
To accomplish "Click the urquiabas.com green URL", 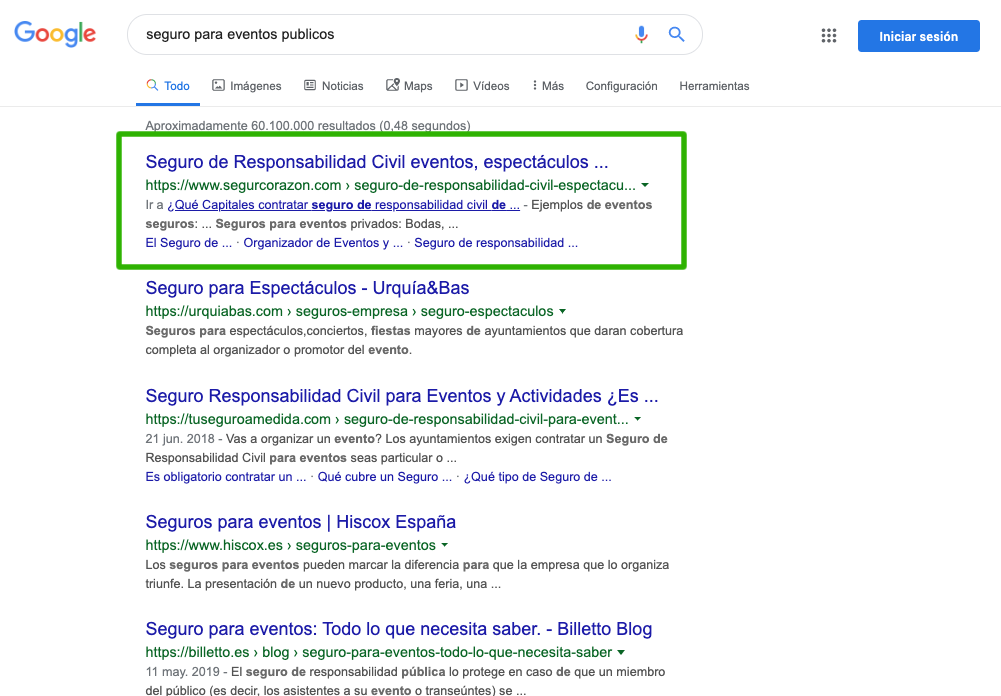I will [349, 312].
